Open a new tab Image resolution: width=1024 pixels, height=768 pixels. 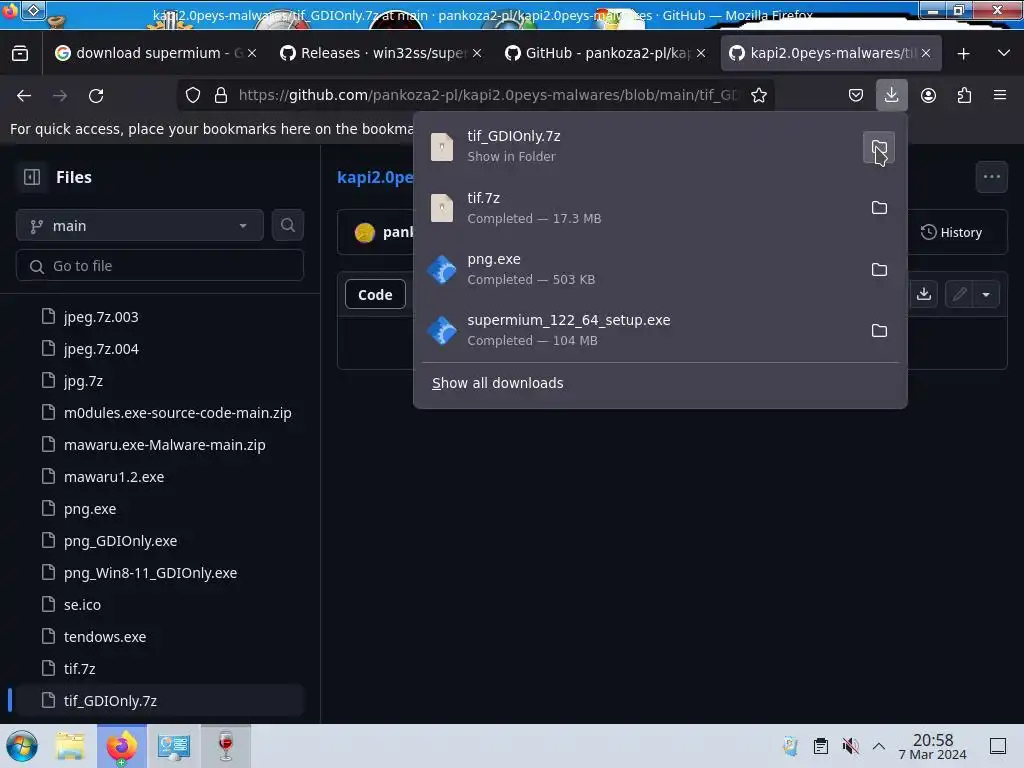963,54
